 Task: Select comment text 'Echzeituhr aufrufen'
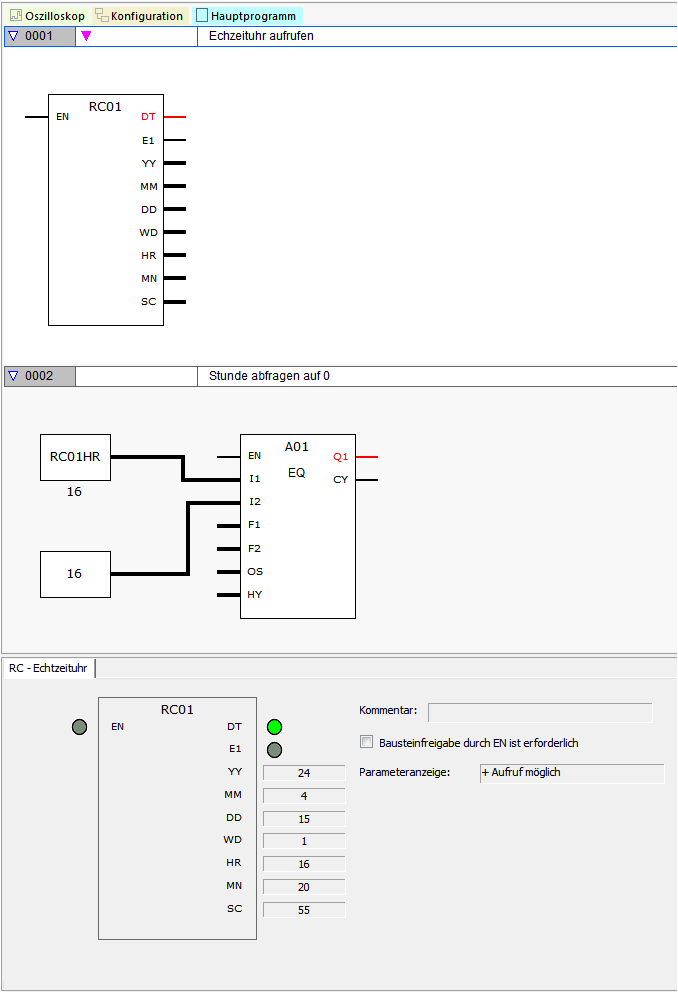click(x=261, y=36)
